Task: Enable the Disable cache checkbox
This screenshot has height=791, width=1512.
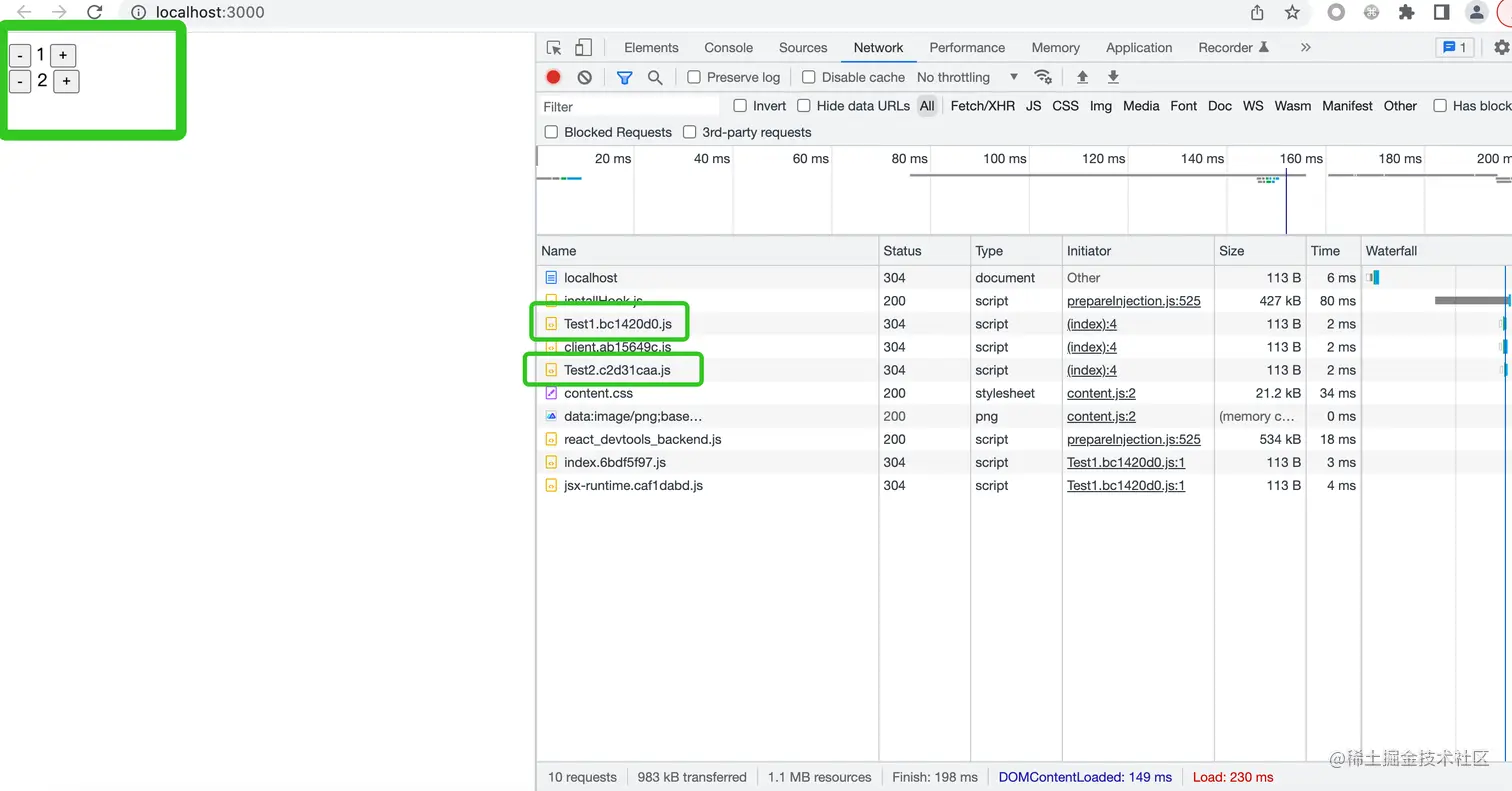Action: [809, 77]
